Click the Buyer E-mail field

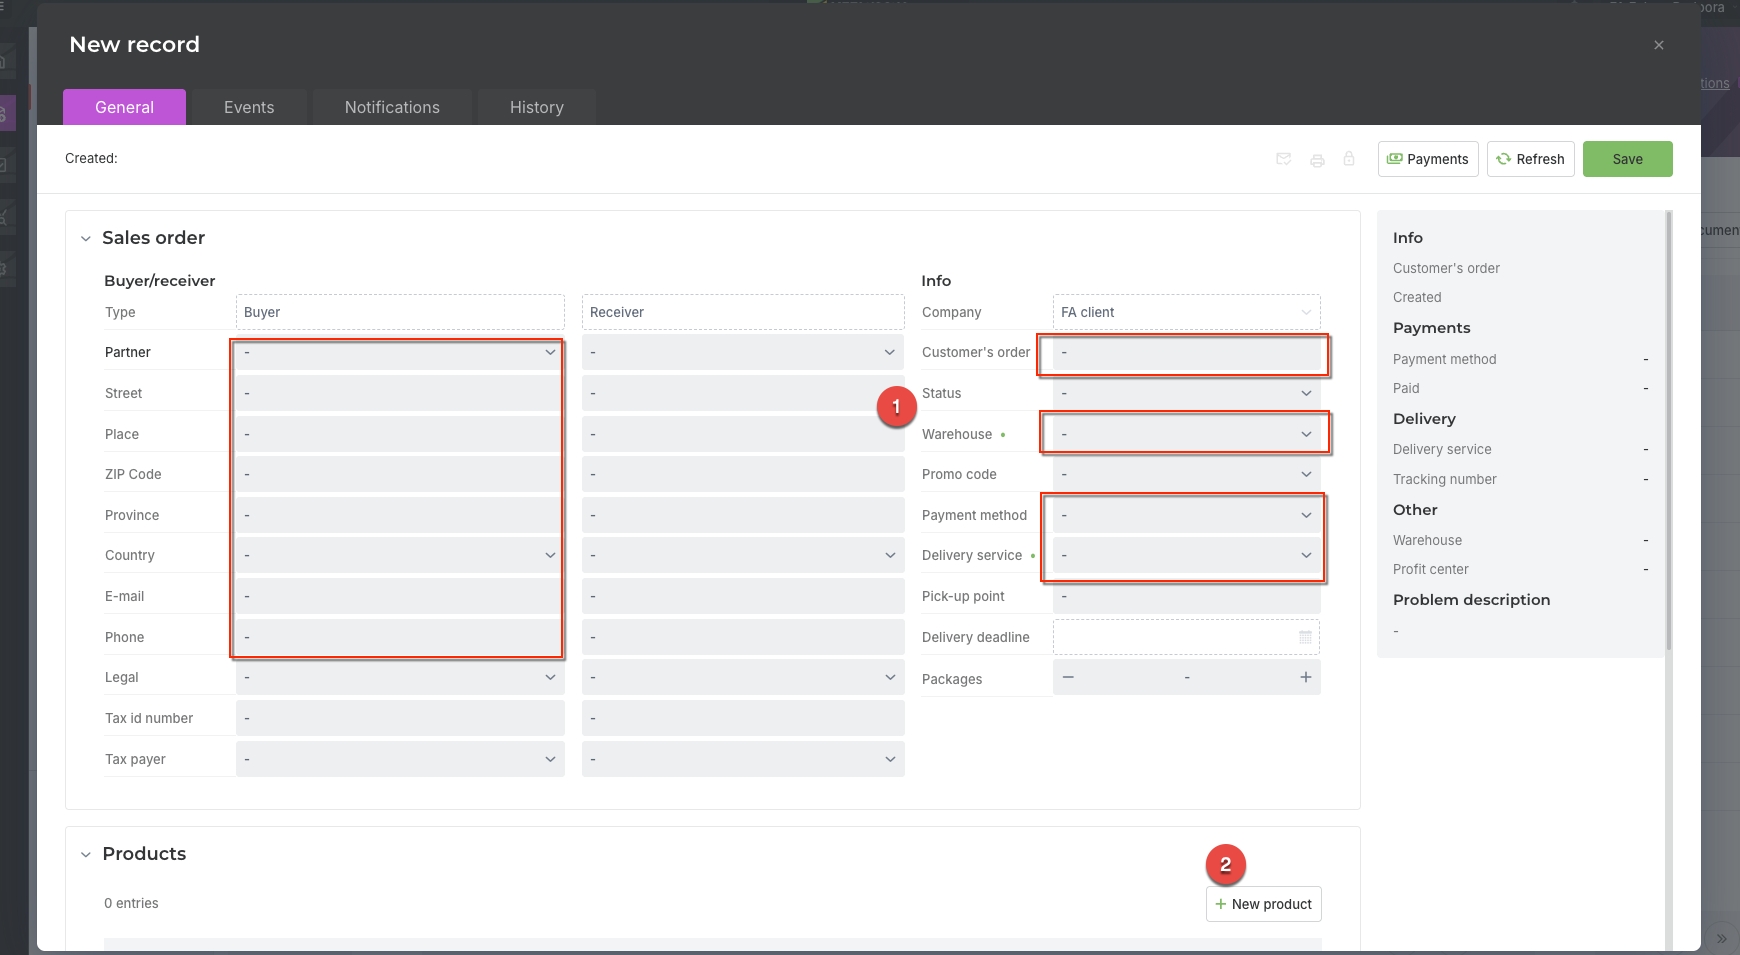(400, 596)
